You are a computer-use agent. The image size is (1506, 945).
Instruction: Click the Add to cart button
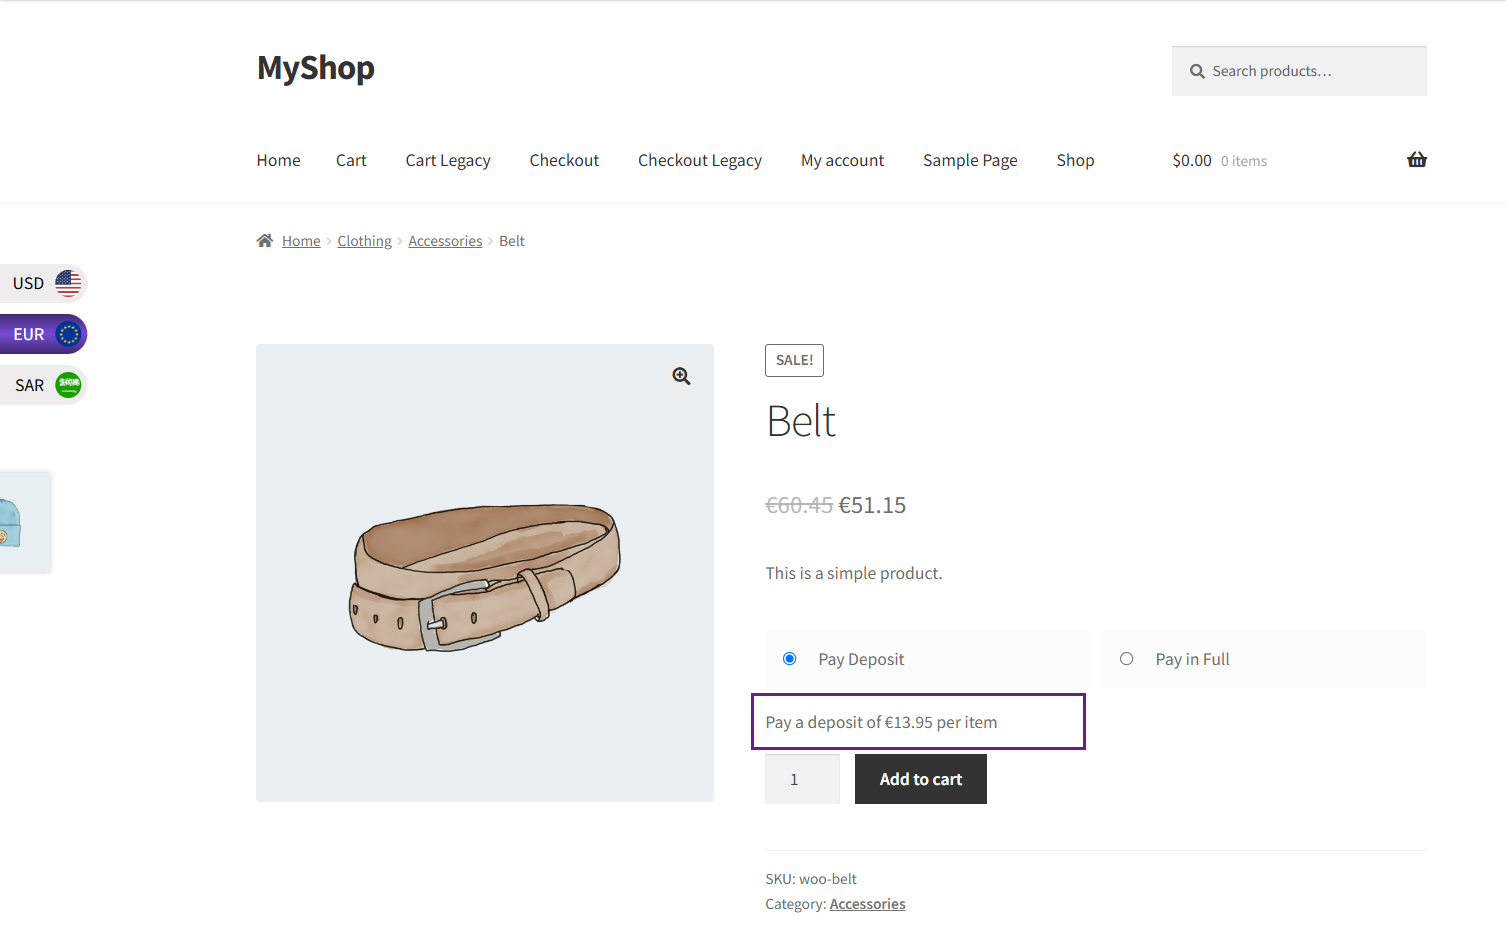(921, 779)
